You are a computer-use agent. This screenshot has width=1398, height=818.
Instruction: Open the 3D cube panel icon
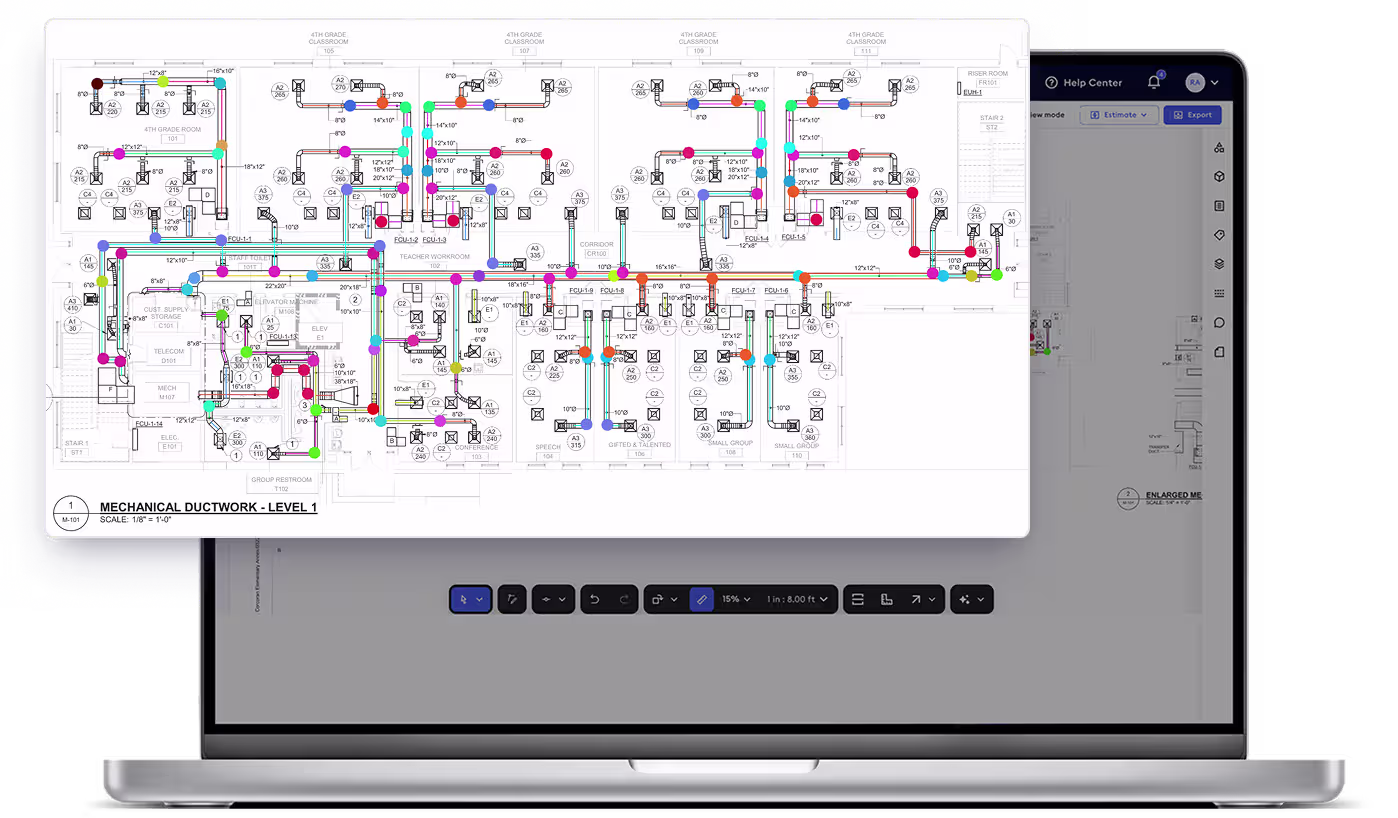1219,177
